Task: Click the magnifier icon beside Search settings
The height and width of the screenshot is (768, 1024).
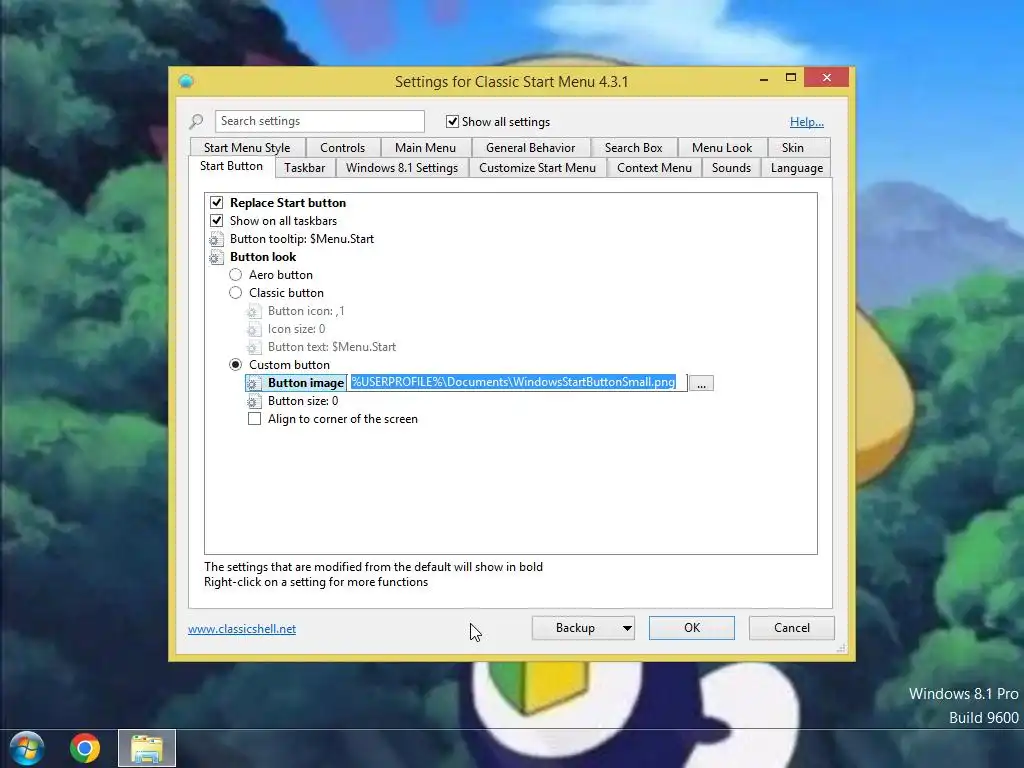Action: pos(196,121)
